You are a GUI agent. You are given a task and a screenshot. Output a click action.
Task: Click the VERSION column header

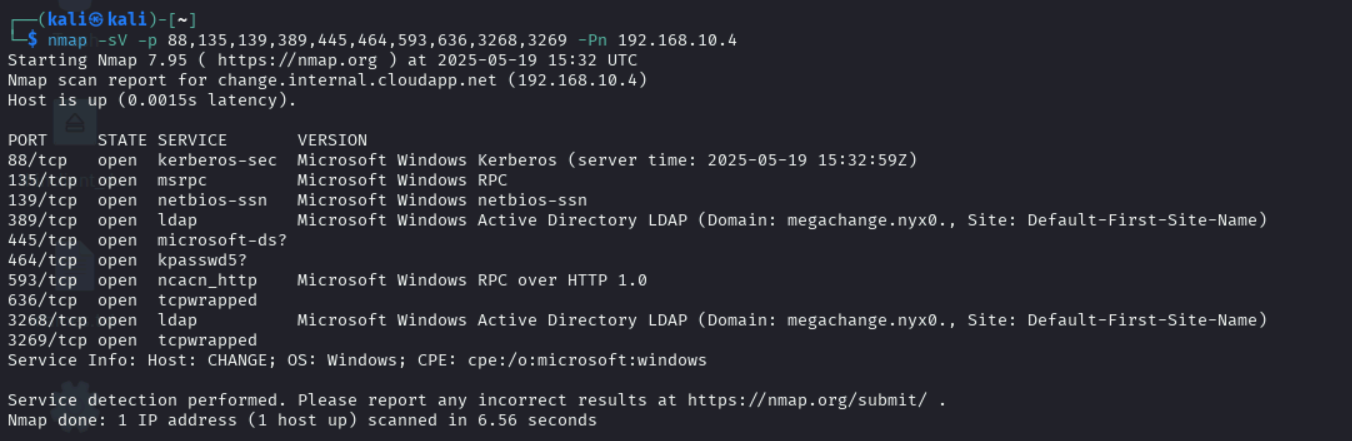(x=332, y=140)
